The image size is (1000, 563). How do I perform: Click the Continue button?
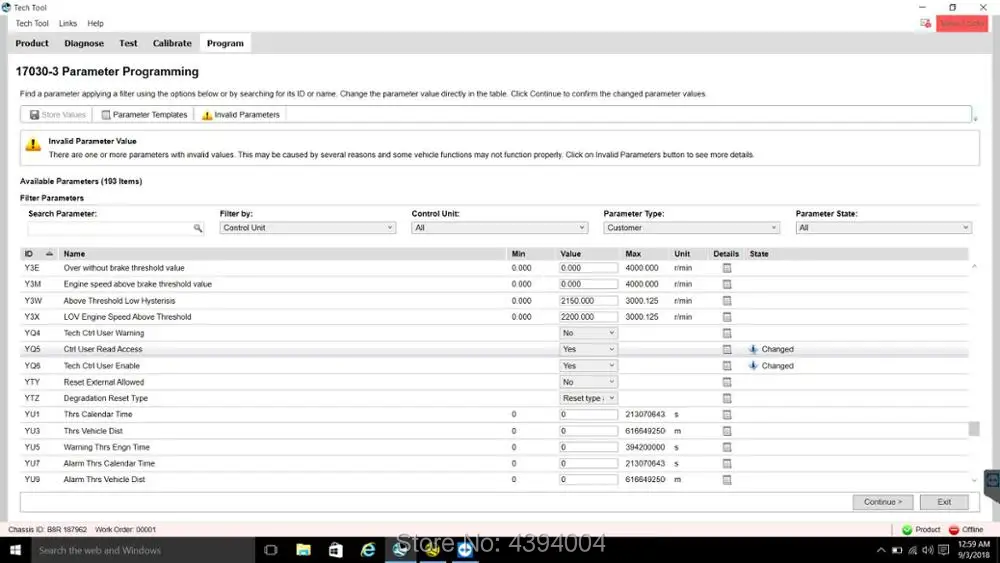[883, 502]
